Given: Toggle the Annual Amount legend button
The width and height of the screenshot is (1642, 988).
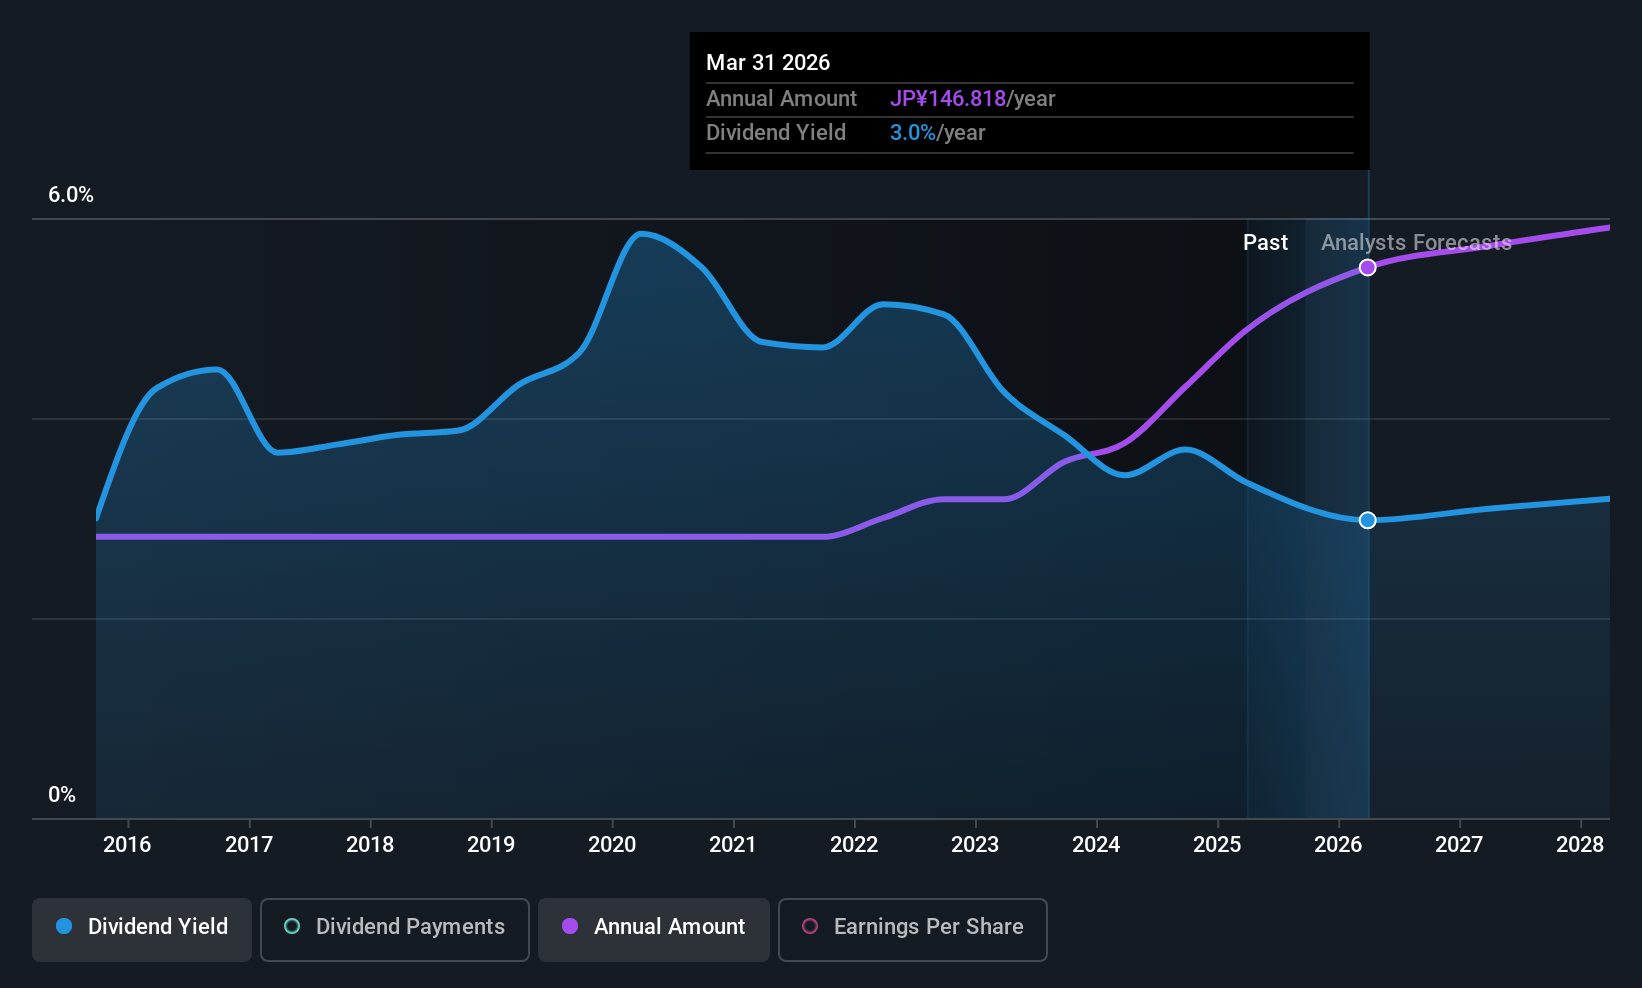Looking at the screenshot, I should (x=654, y=930).
